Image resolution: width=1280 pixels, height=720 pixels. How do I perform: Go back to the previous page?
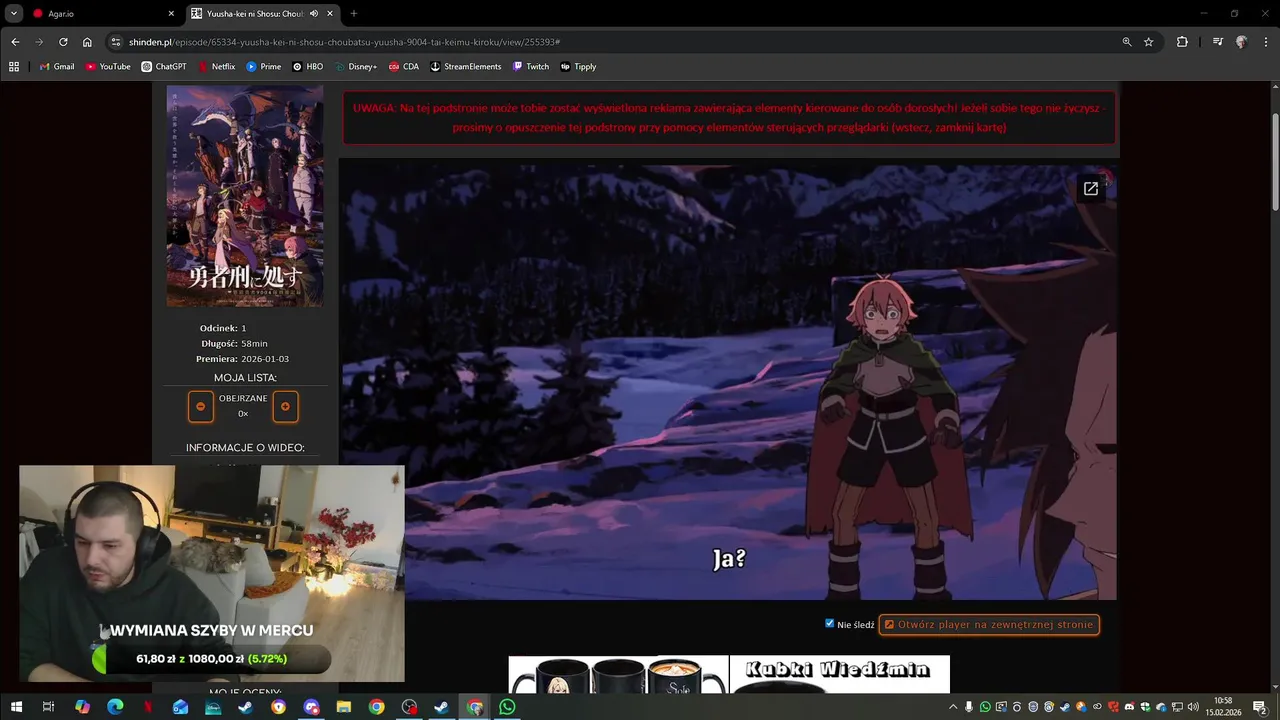coord(15,42)
